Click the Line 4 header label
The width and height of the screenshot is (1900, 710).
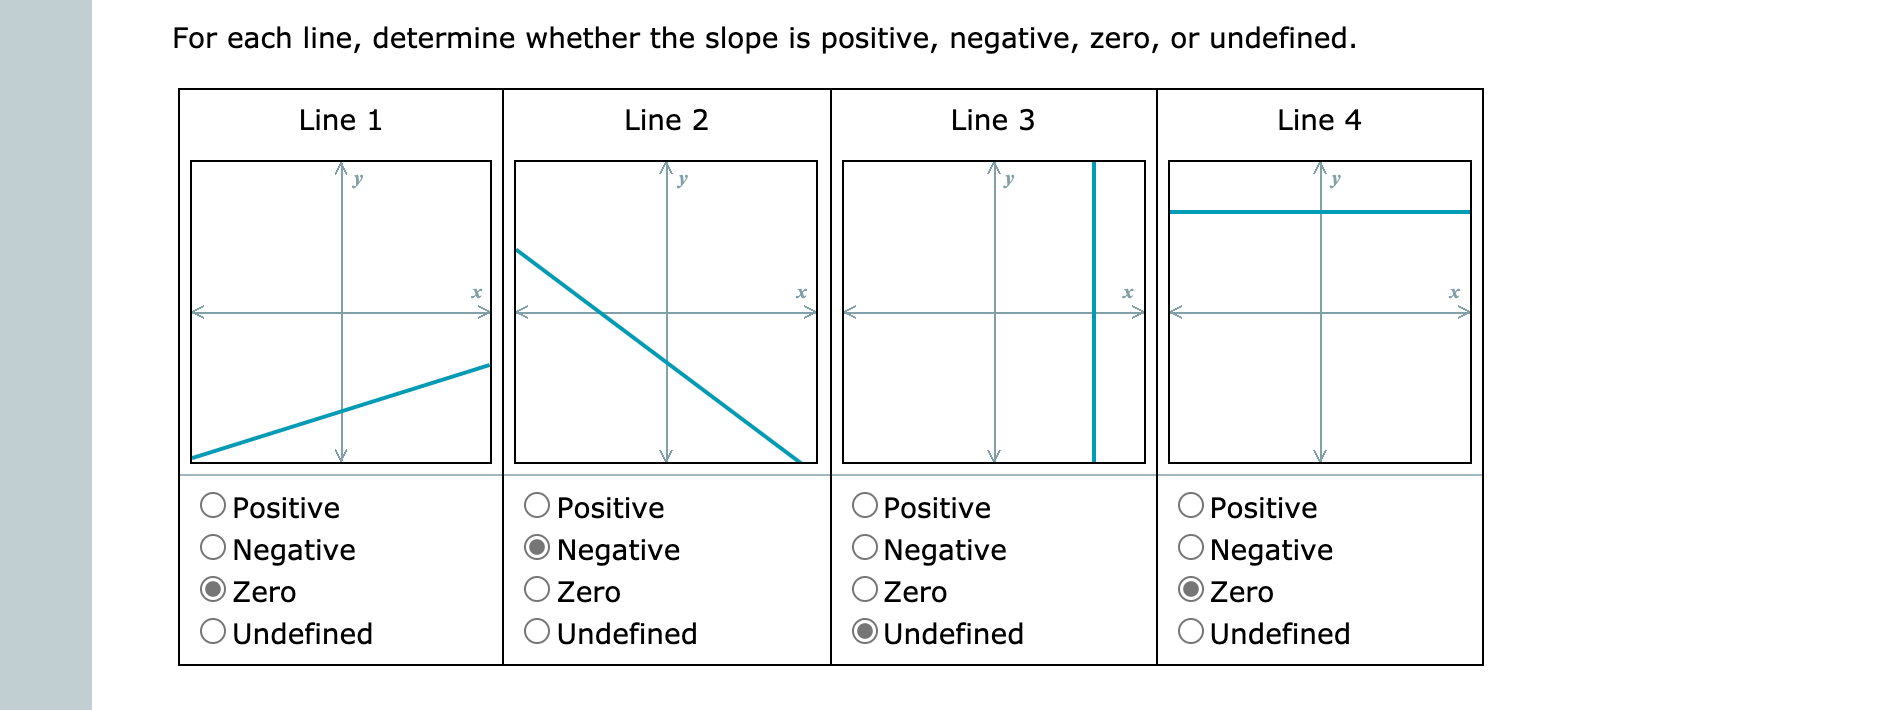[1318, 120]
